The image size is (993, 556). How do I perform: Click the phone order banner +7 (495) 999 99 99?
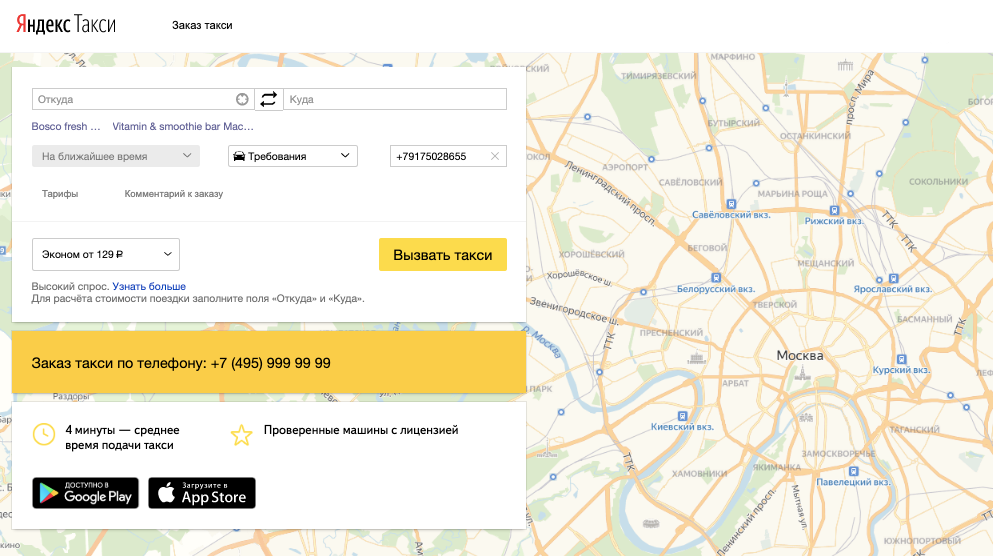tap(269, 363)
